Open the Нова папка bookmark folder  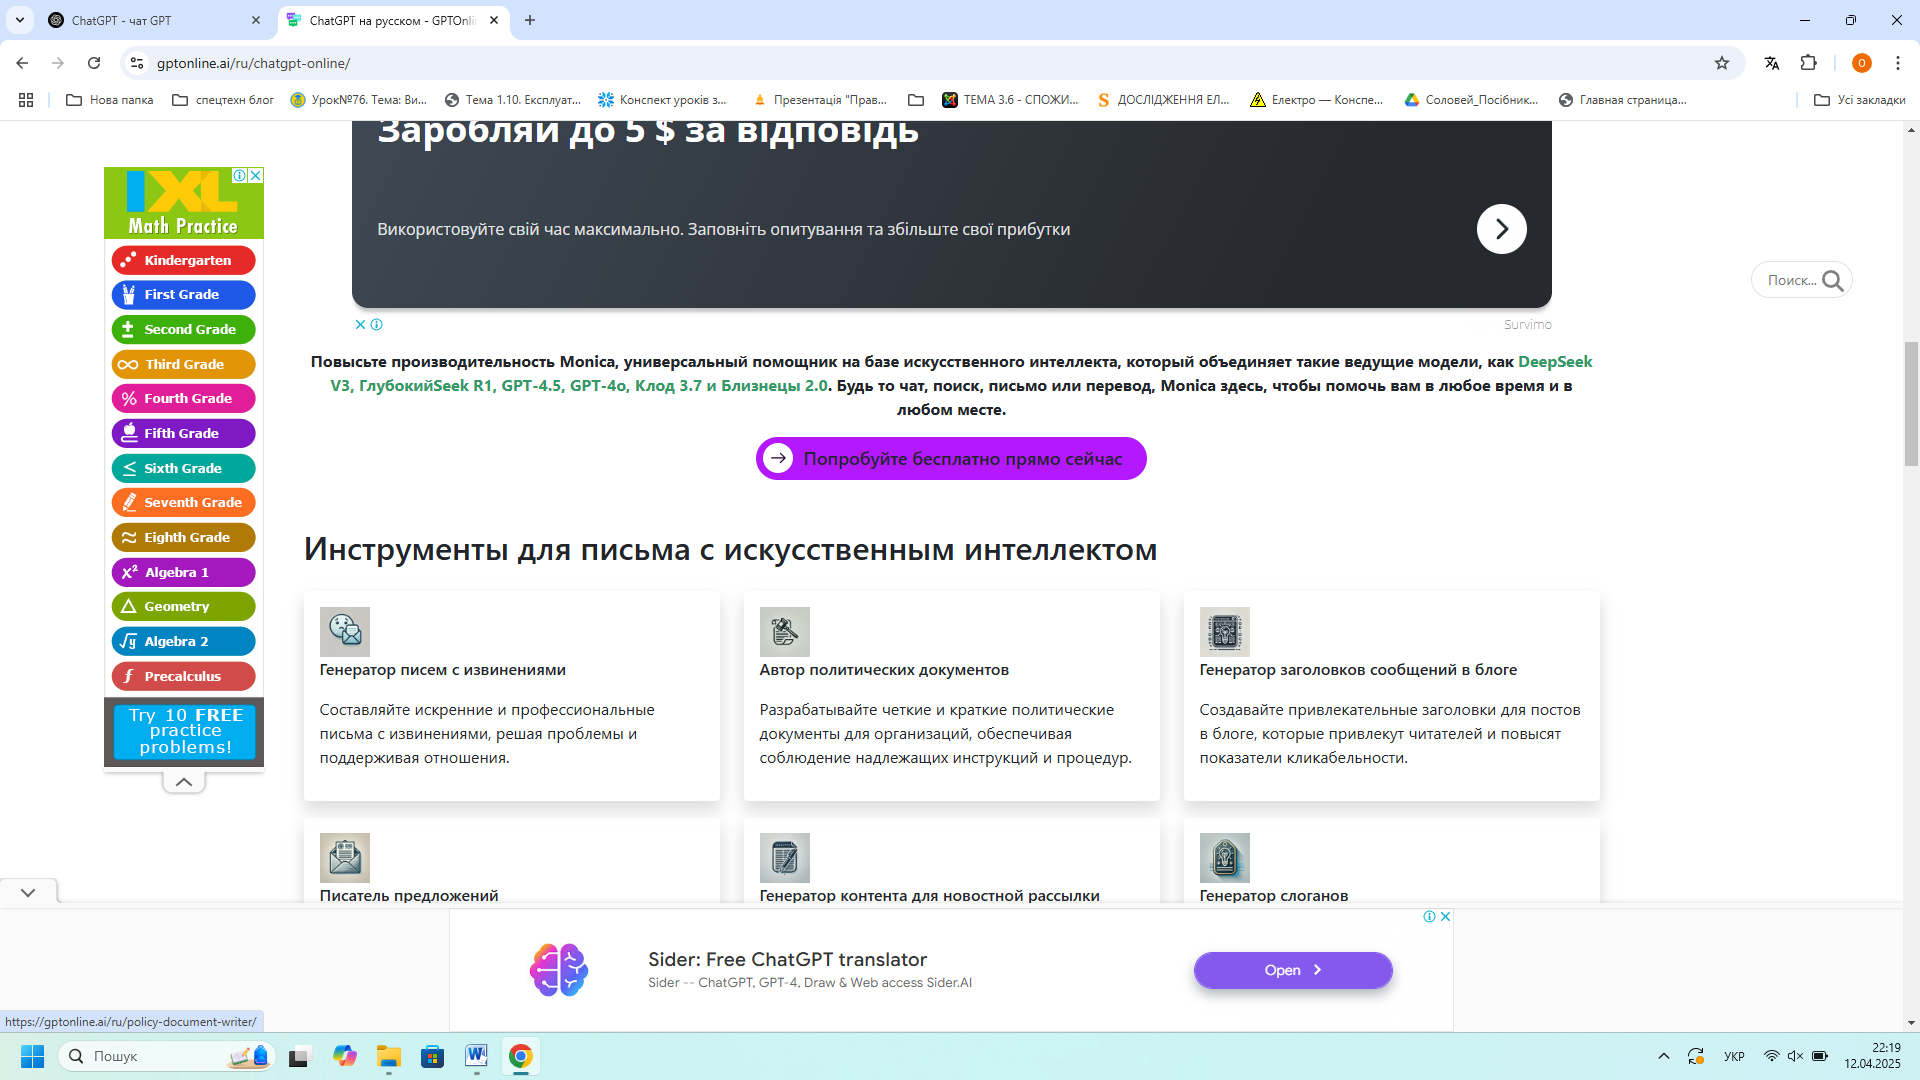(110, 100)
